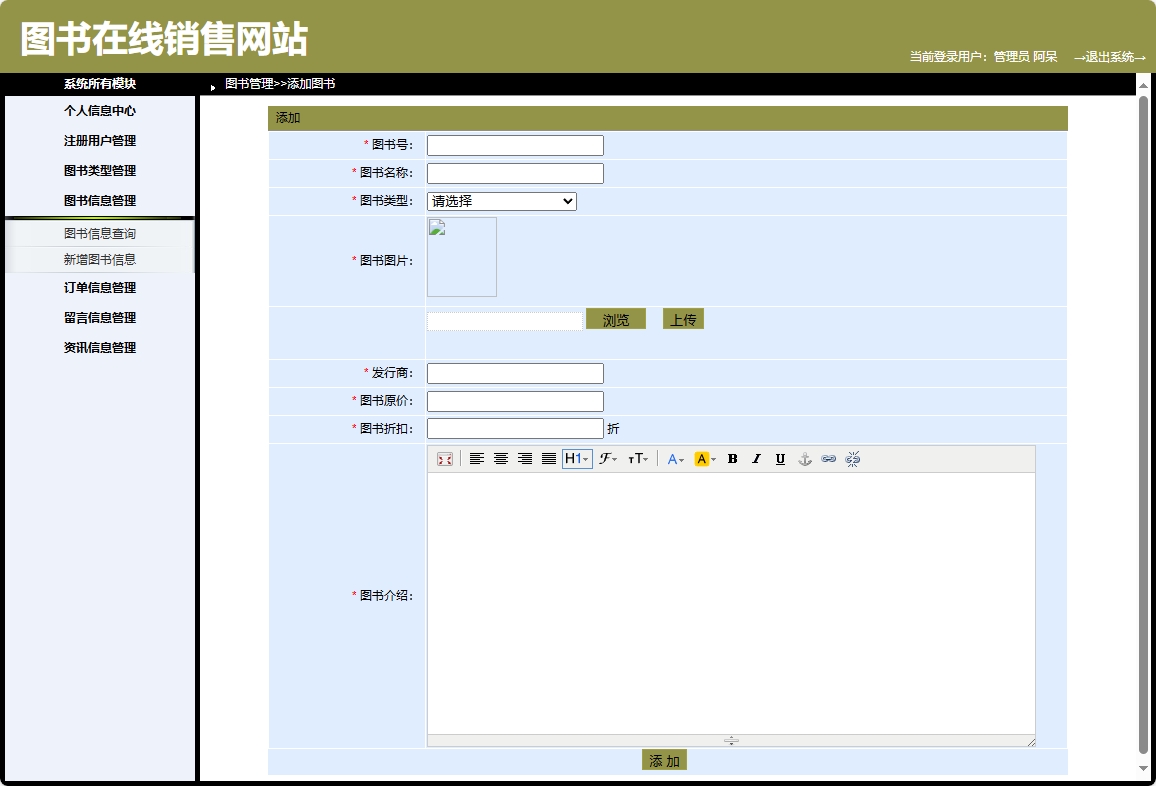The width and height of the screenshot is (1156, 786).
Task: Click the 添加 submit button
Action: click(x=663, y=759)
